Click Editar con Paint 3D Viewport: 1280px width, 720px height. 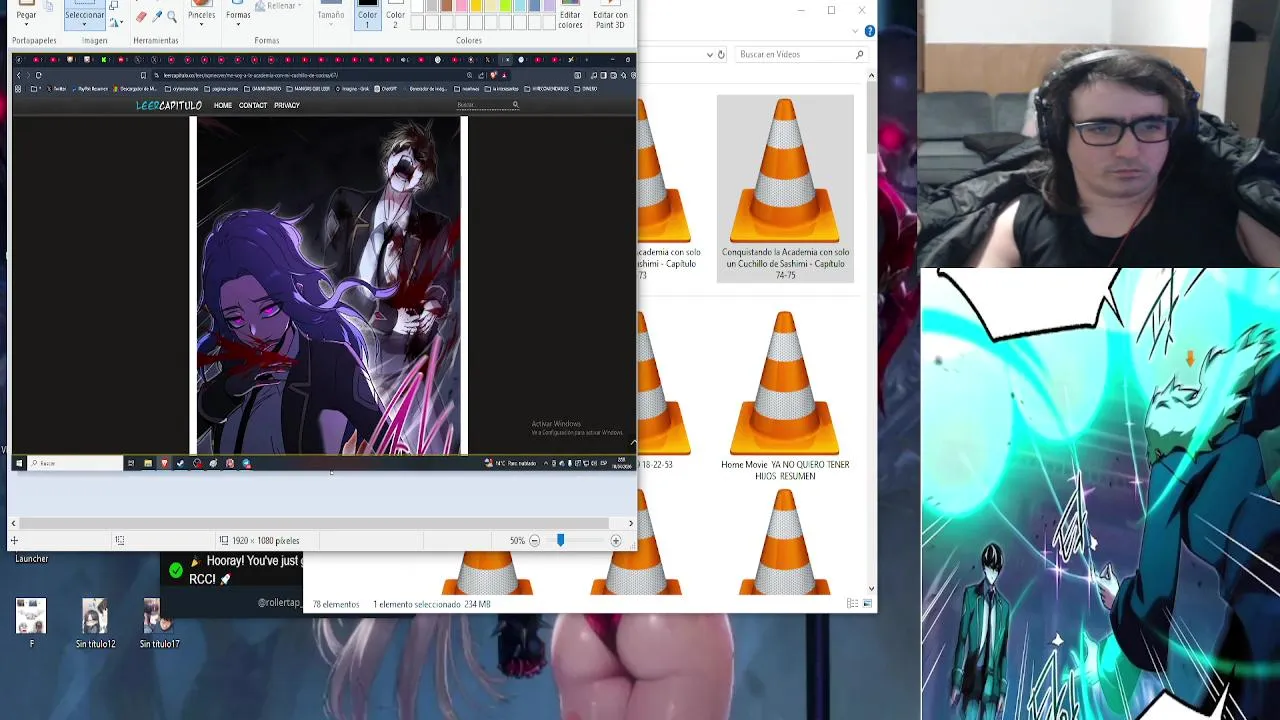[610, 15]
